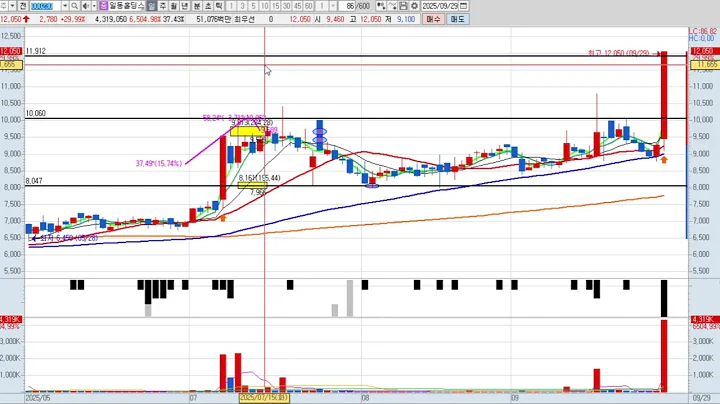Click the yellow 11,655 price label on left axis
The width and height of the screenshot is (720, 404).
11,65
